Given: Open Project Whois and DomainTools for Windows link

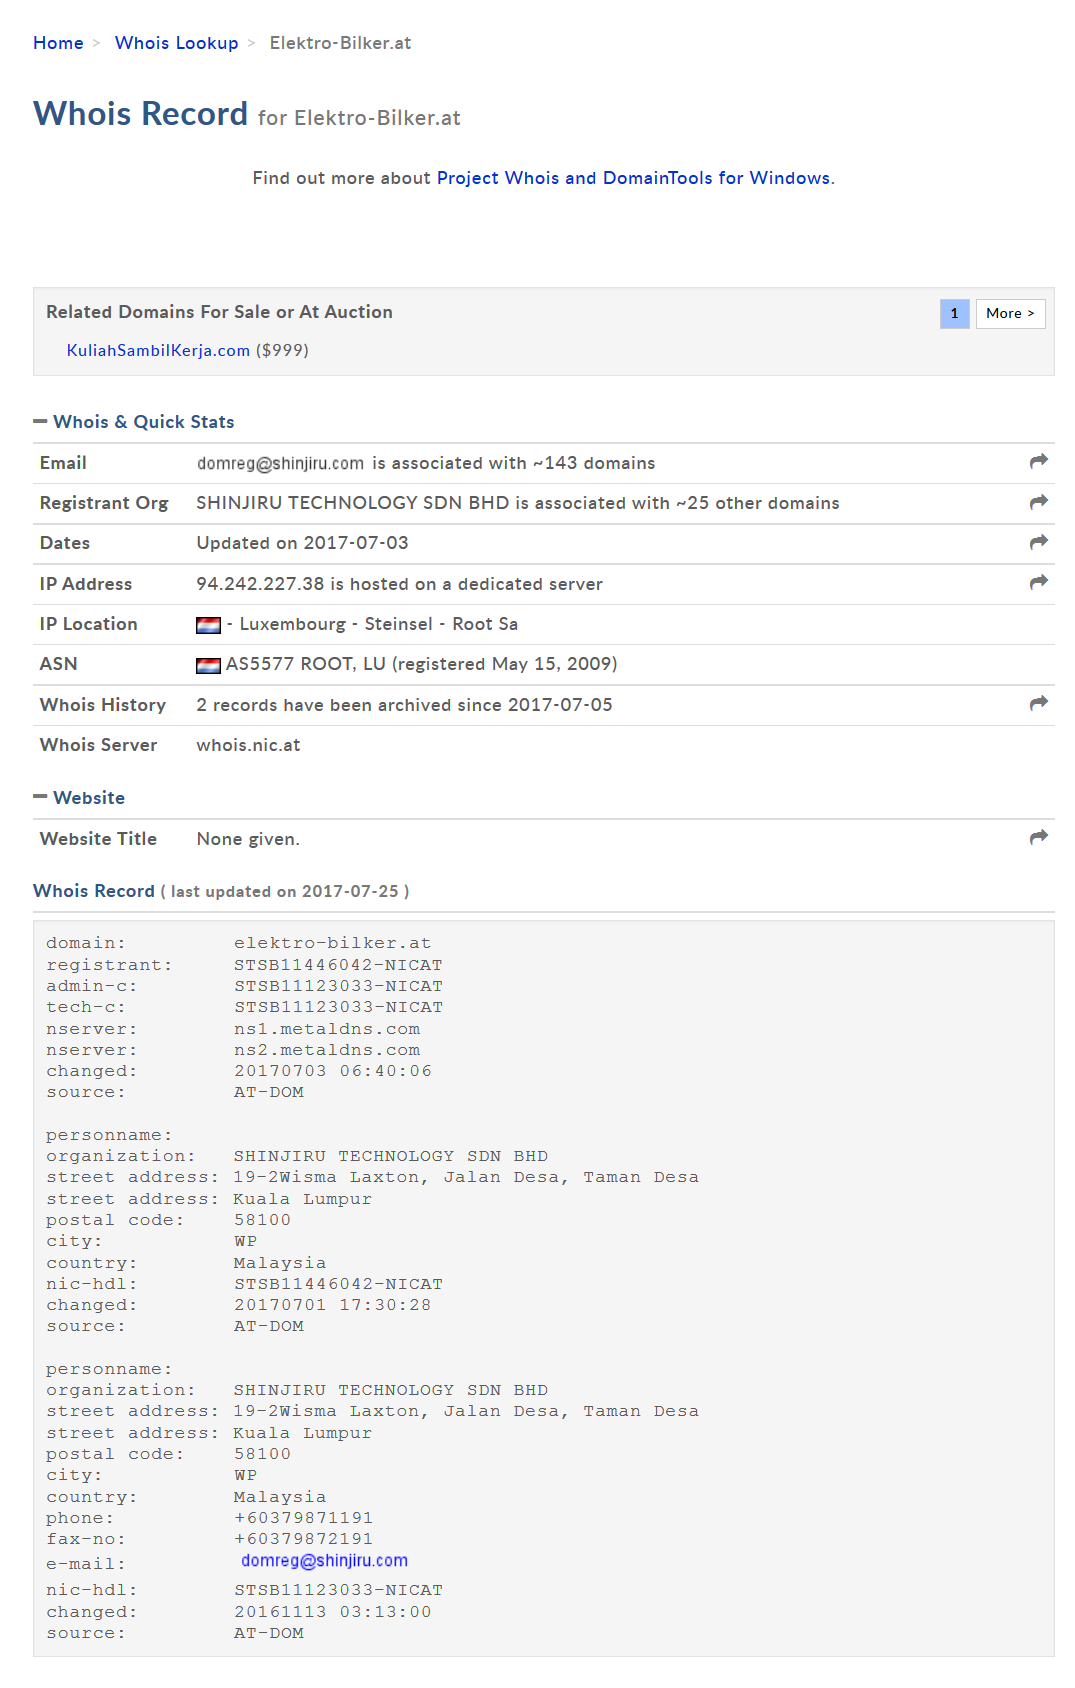Looking at the screenshot, I should click(x=633, y=178).
